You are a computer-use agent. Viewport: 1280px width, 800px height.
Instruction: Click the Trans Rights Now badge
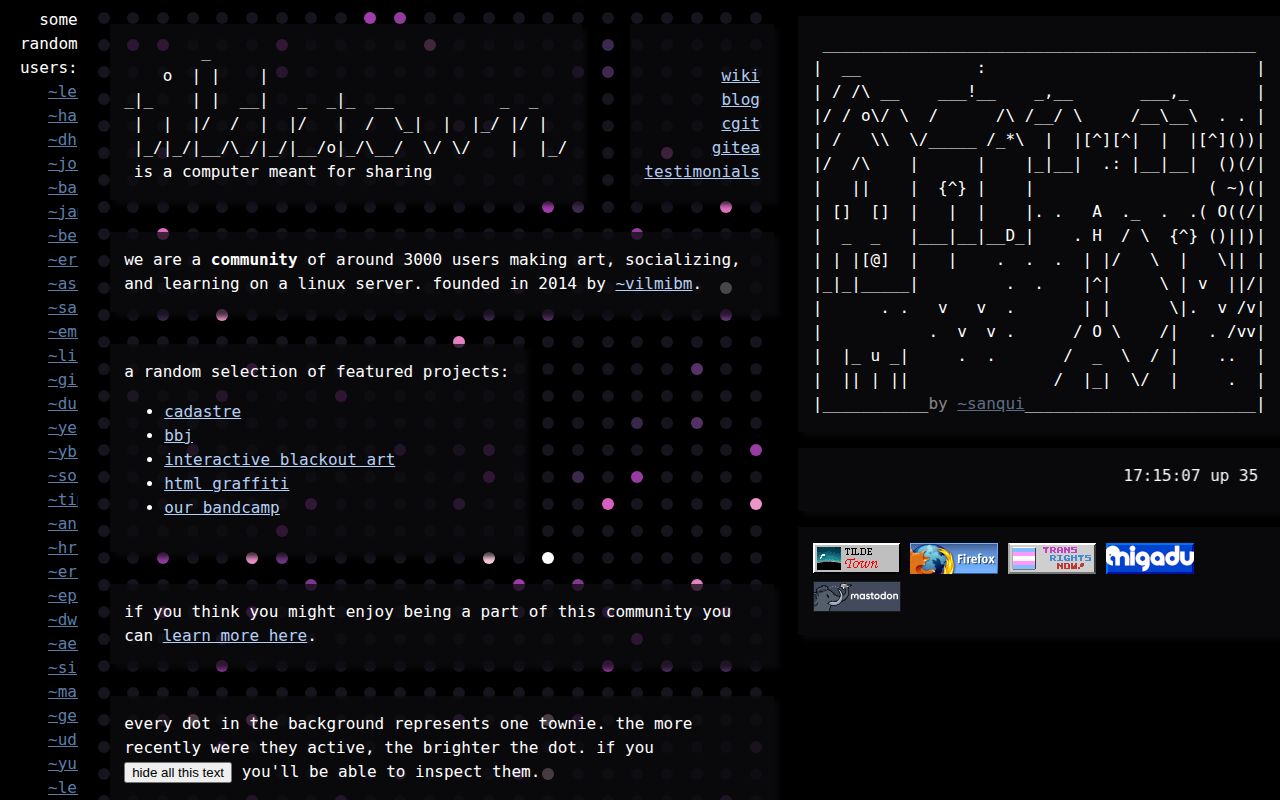click(1051, 558)
